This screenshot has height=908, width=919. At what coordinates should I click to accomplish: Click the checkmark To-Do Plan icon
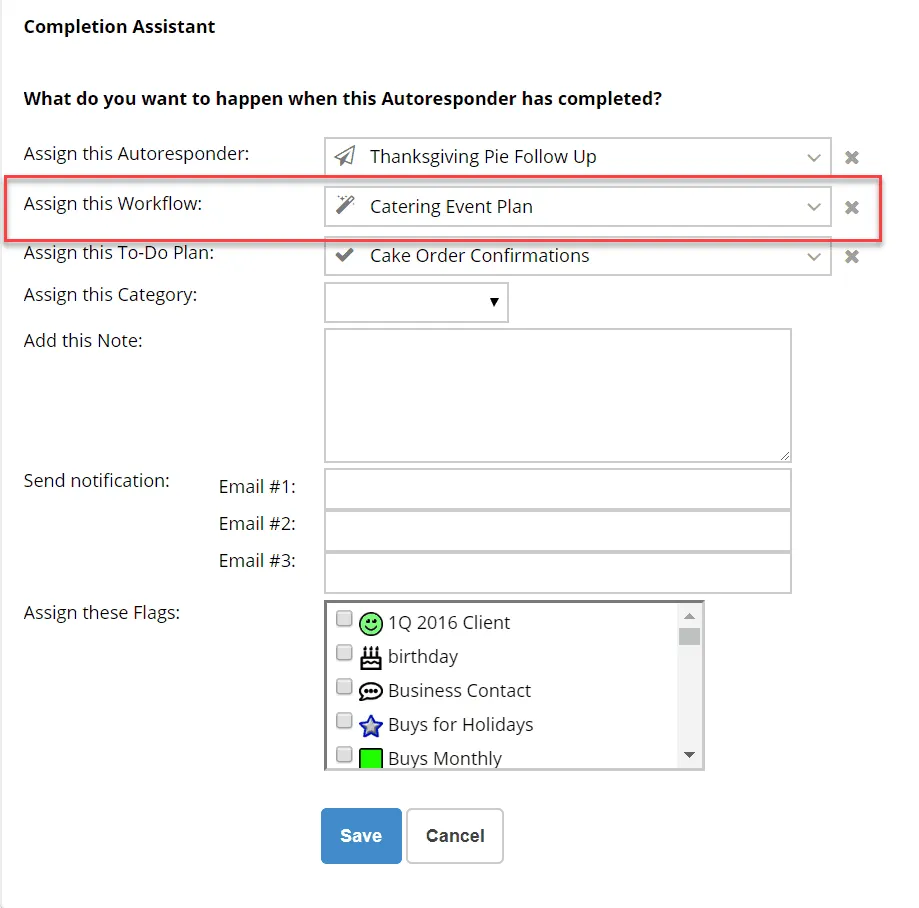point(345,255)
